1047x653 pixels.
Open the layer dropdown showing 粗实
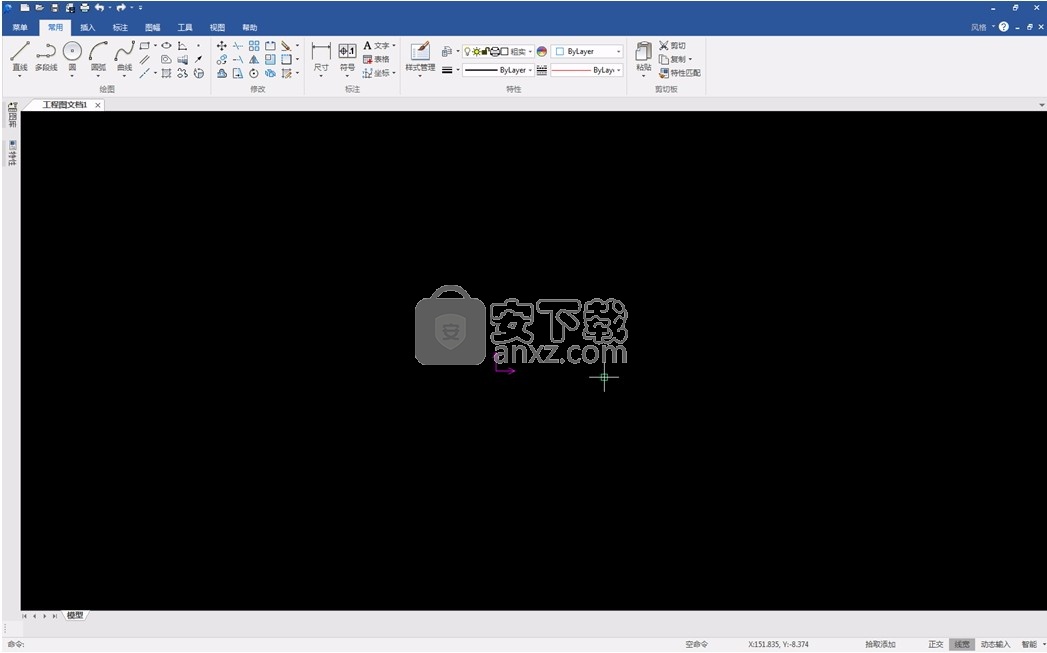coord(498,51)
